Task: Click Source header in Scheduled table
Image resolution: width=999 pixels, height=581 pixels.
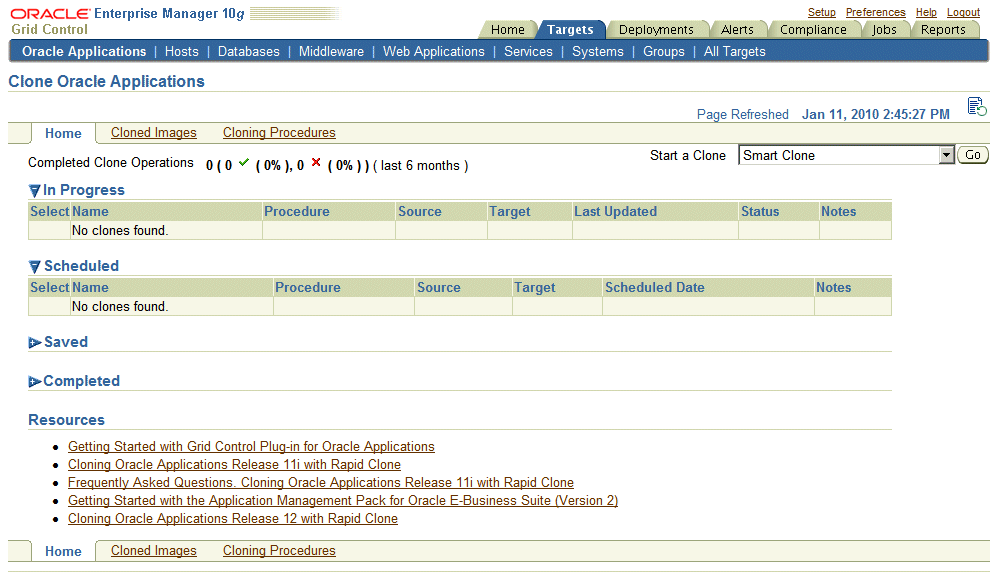Action: point(439,287)
